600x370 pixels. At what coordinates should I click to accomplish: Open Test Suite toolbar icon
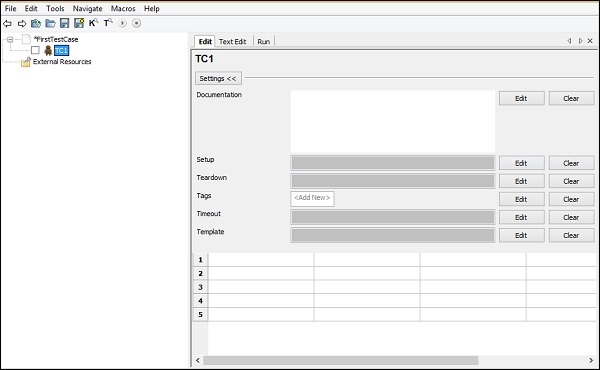tap(36, 23)
